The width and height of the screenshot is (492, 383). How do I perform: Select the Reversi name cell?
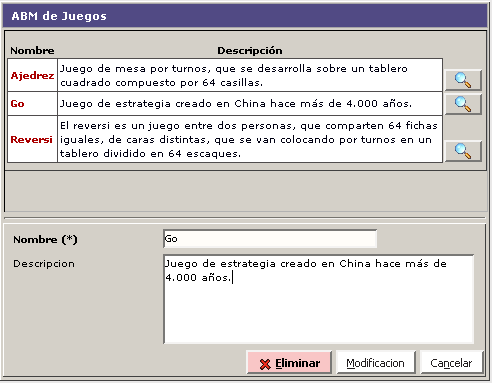click(32, 139)
